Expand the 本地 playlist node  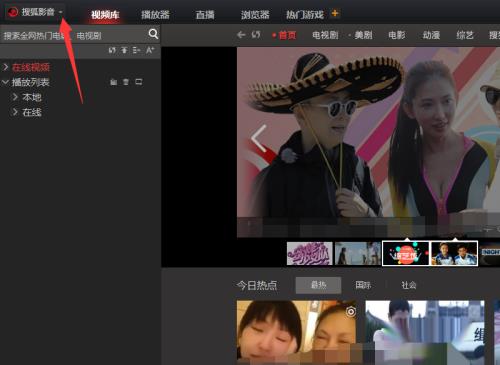[x=15, y=97]
